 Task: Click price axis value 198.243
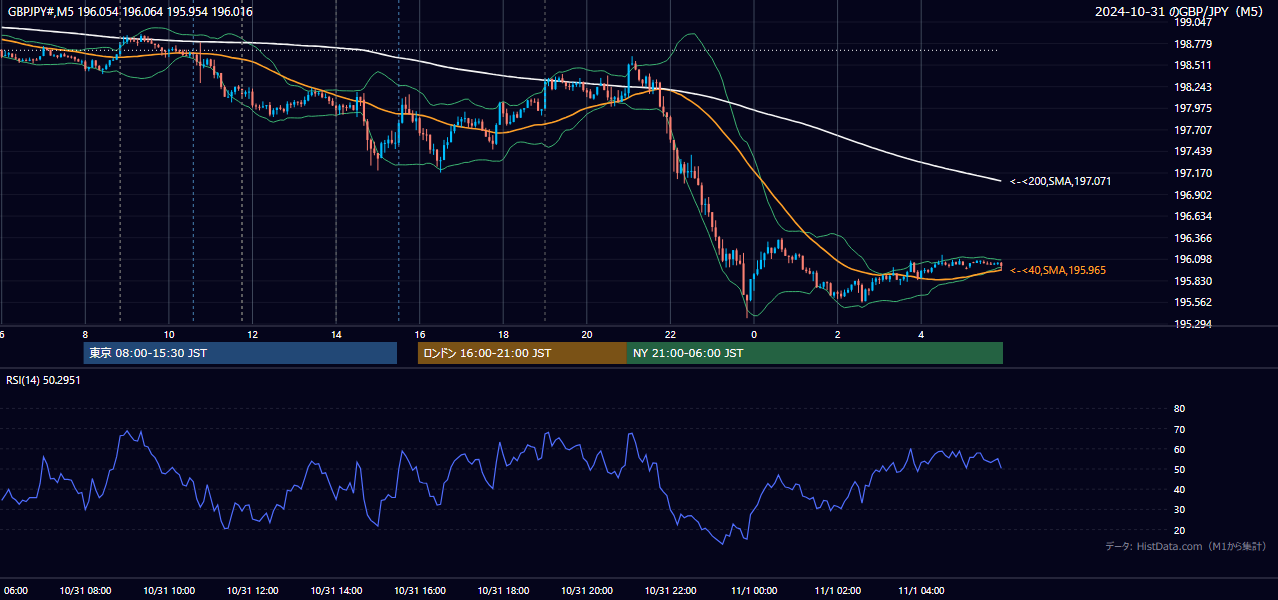[1193, 87]
